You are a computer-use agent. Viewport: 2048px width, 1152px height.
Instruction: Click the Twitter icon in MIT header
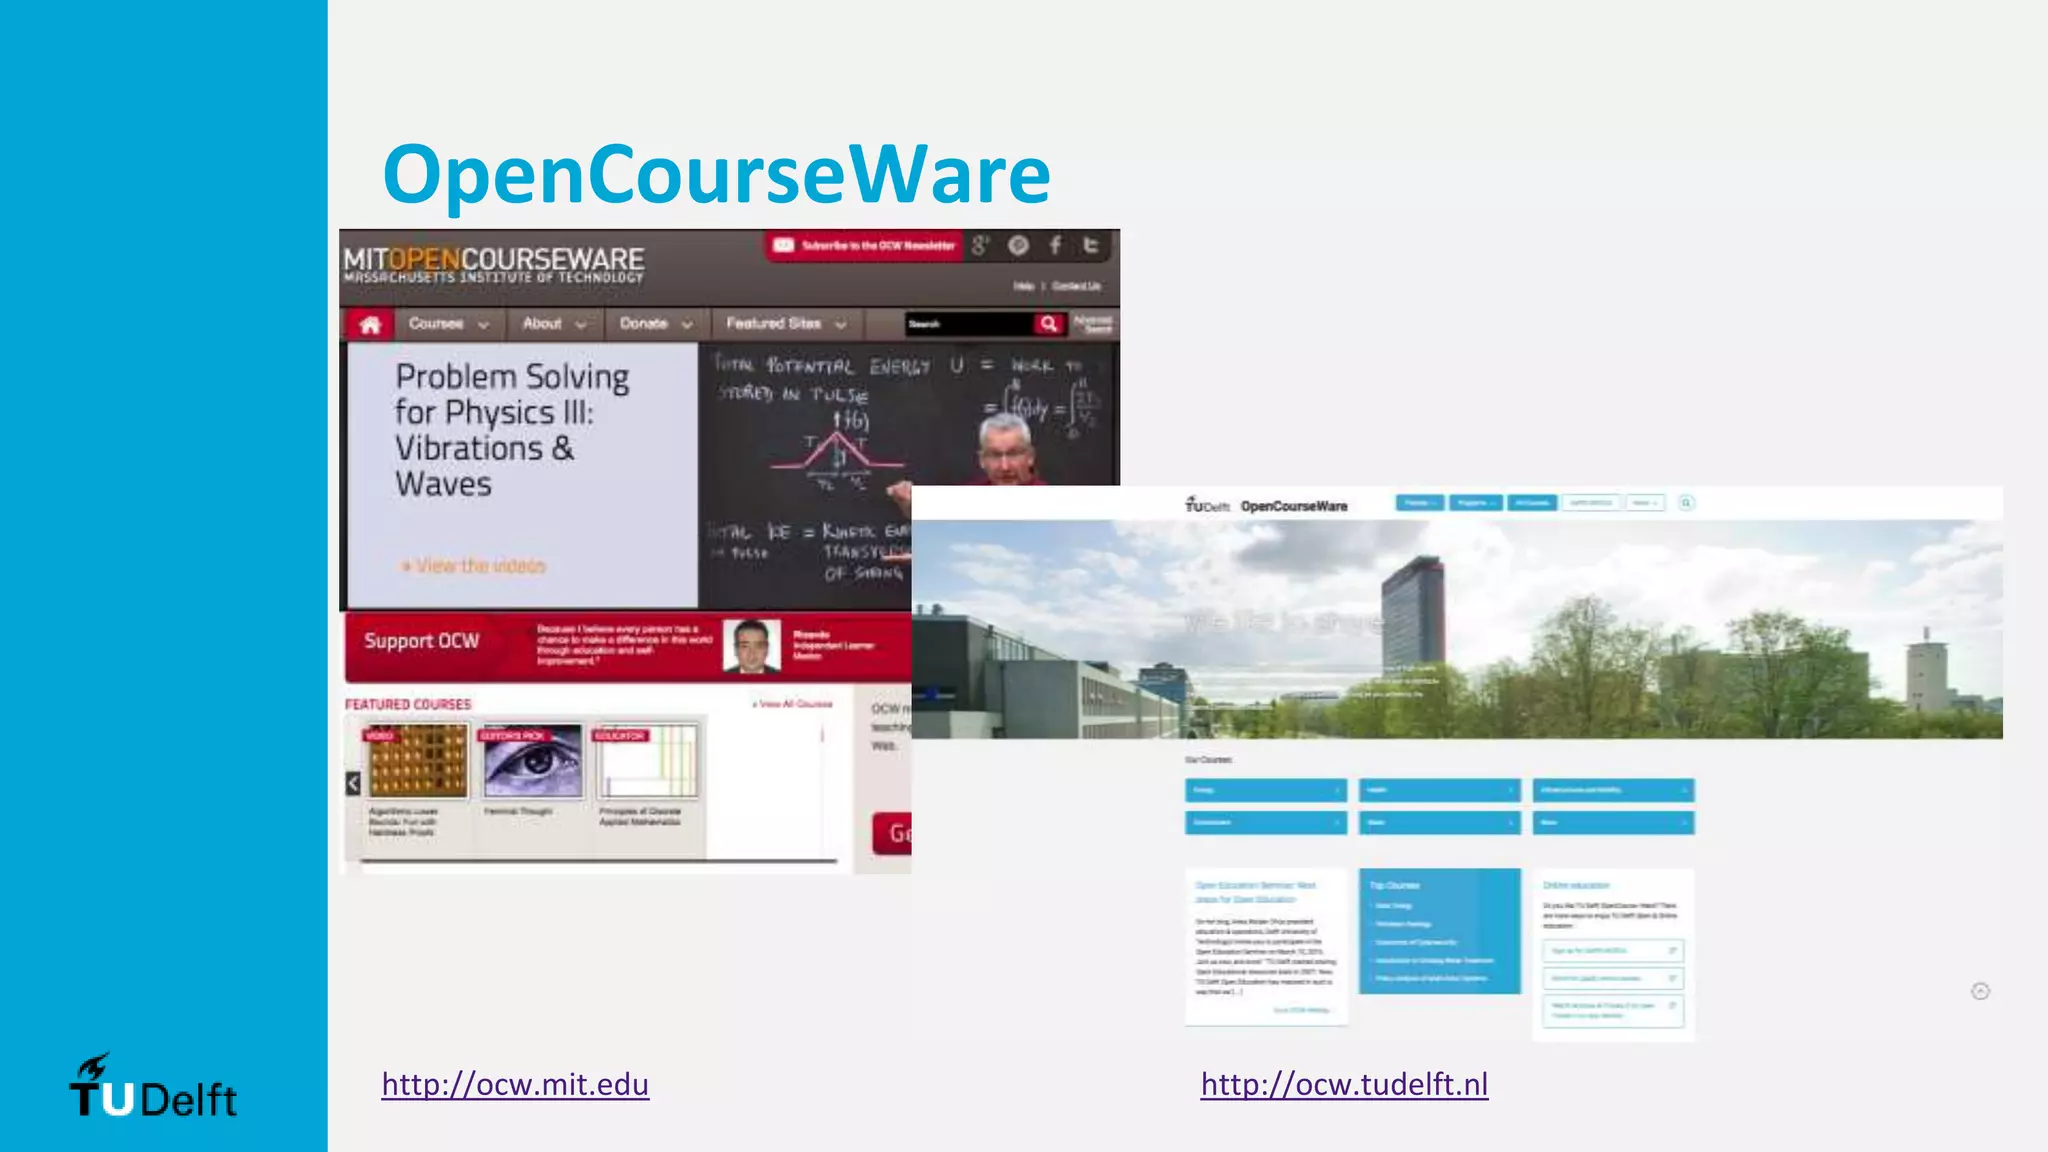[x=1091, y=245]
